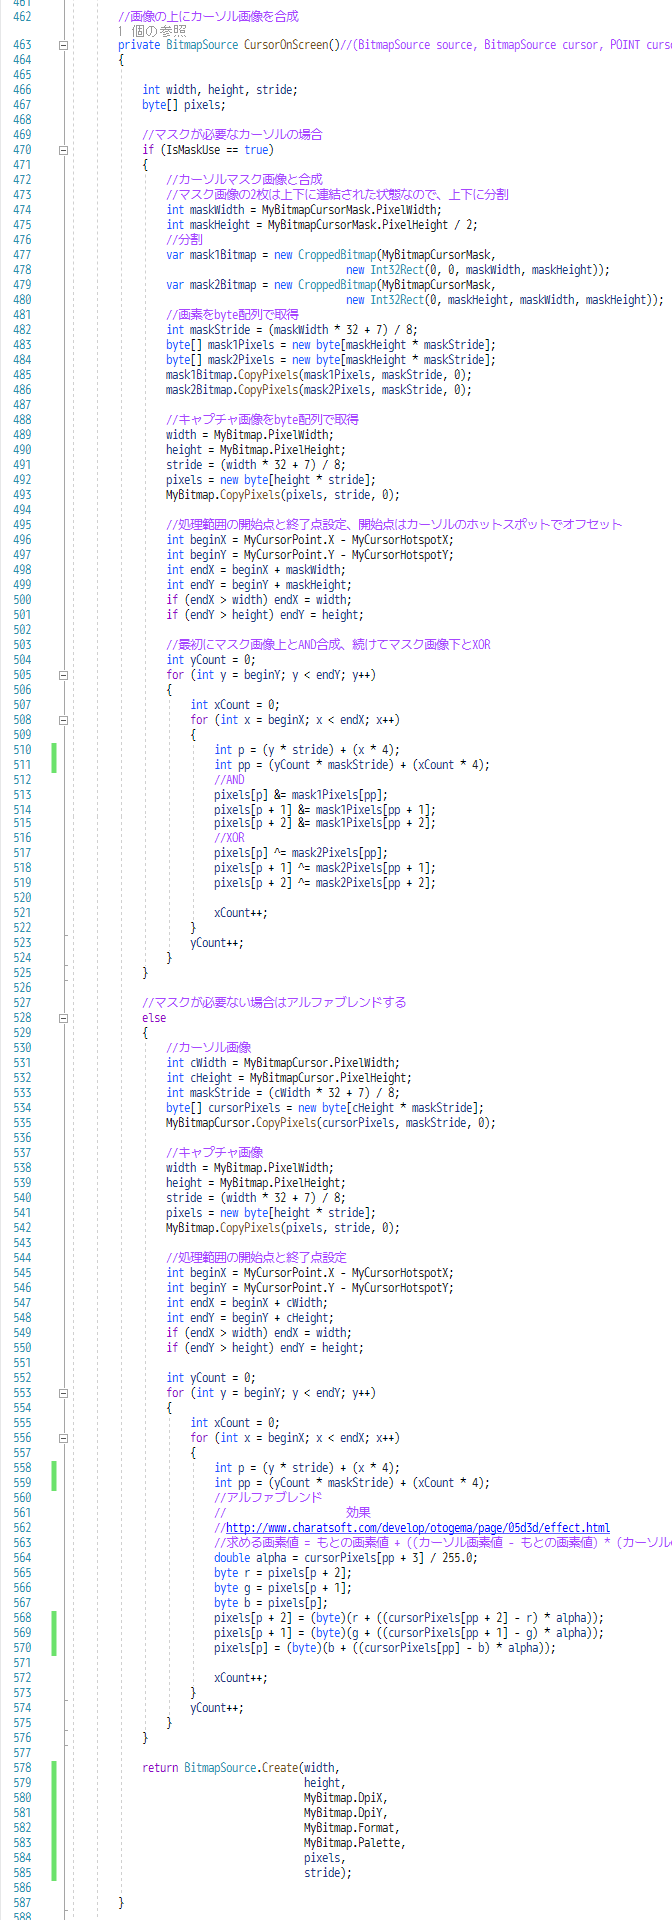The width and height of the screenshot is (672, 1920).
Task: Collapse the x for loop at line 556
Action: (x=63, y=1438)
